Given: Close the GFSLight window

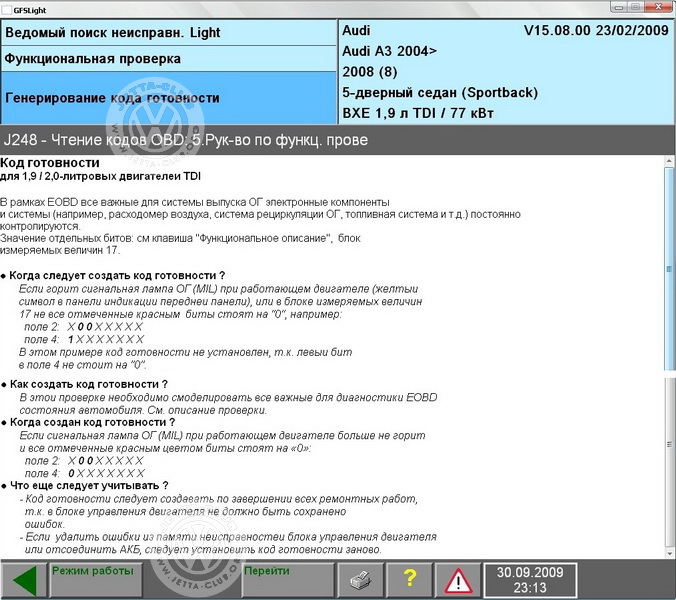Looking at the screenshot, I should click(x=658, y=7).
